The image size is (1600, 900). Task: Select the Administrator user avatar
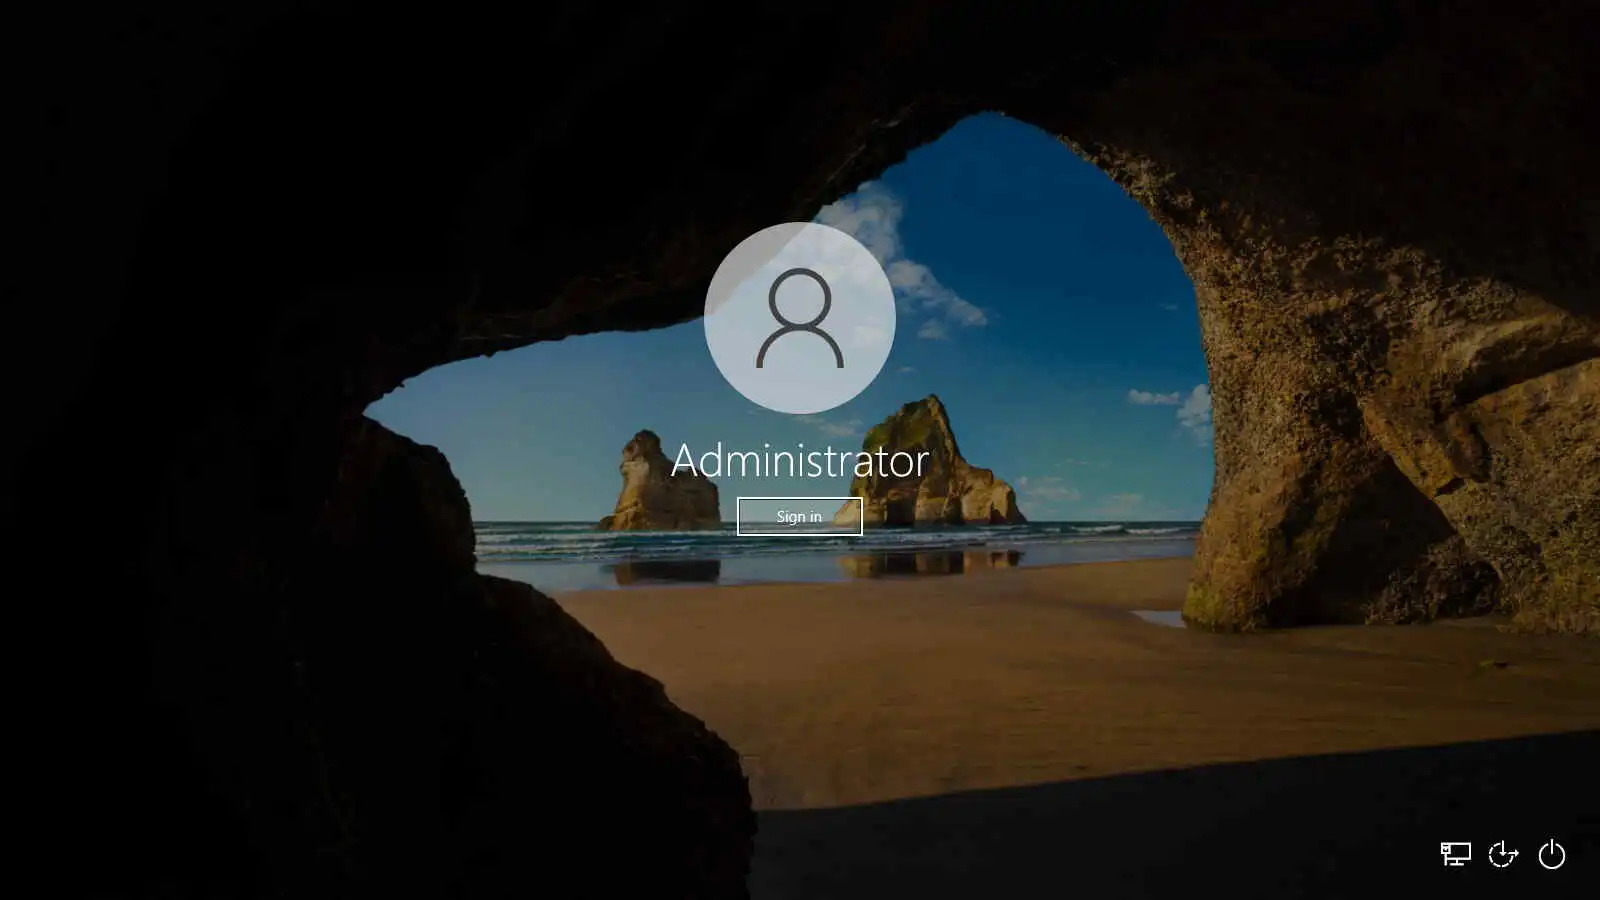pyautogui.click(x=799, y=318)
